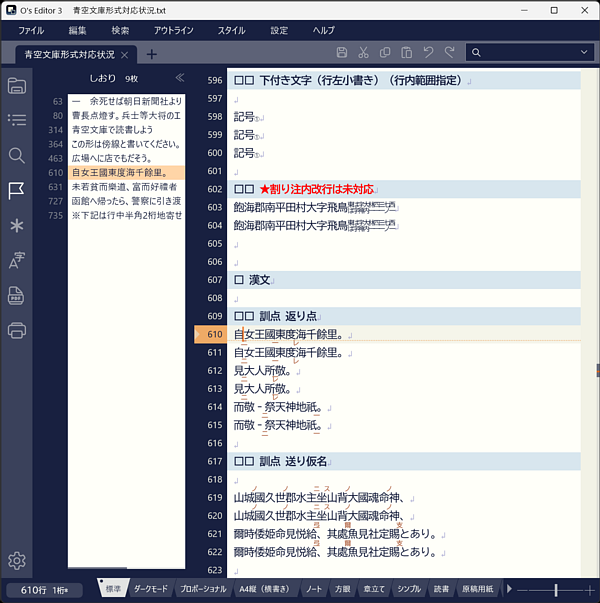
Task: Select highlighted bookmark 自女王國東度海千餘里。
Action: [126, 173]
